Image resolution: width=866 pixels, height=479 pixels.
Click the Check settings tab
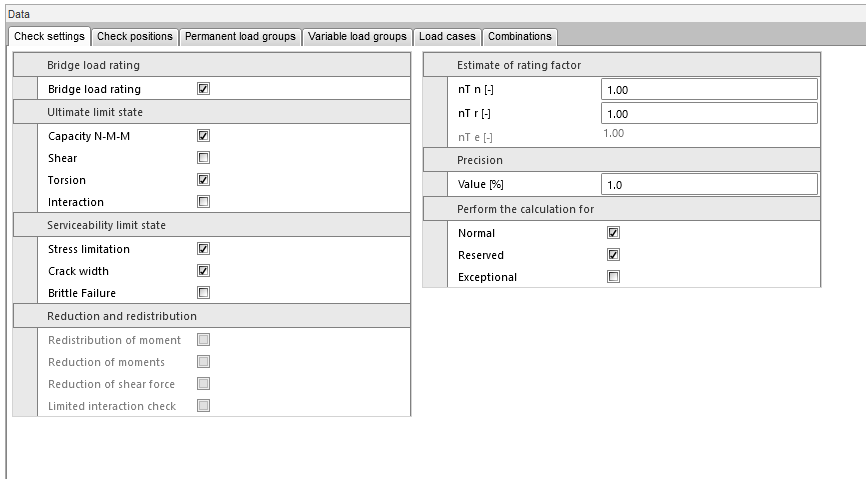pos(50,37)
